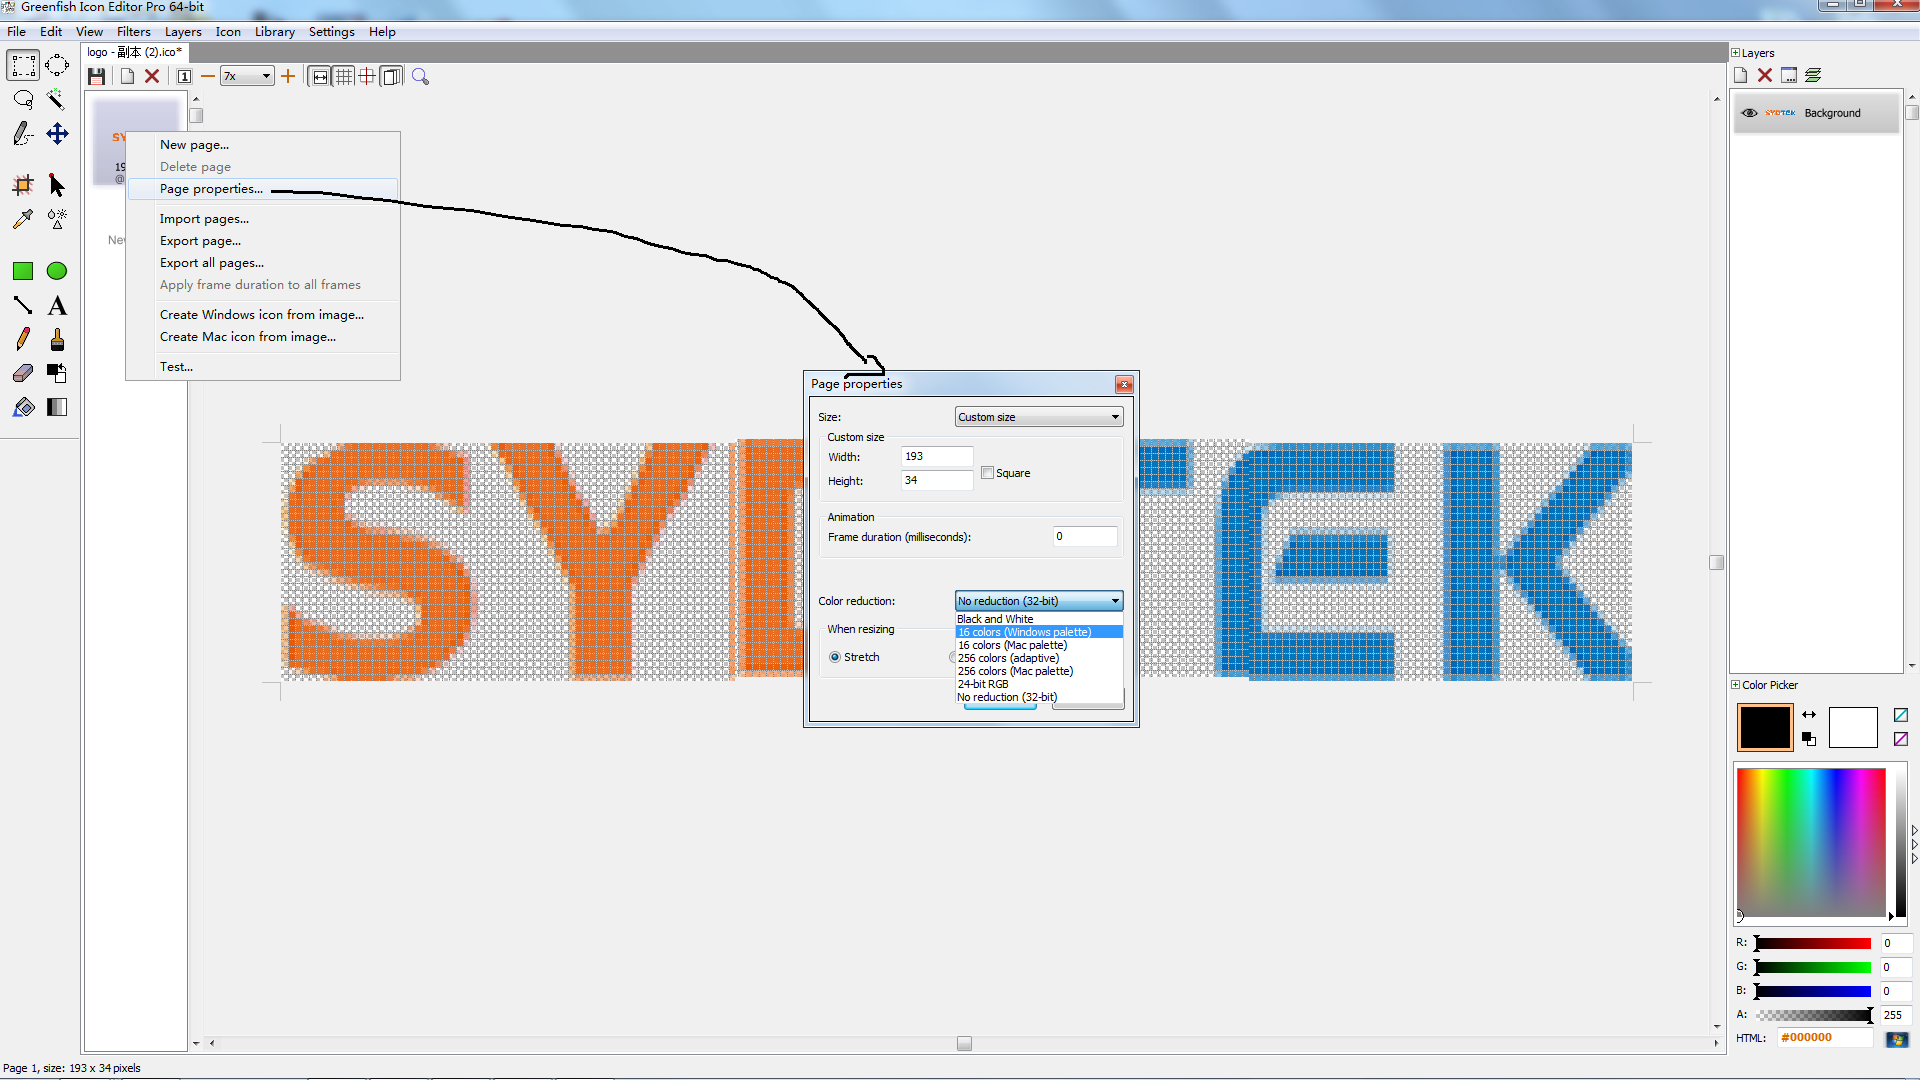The height and width of the screenshot is (1080, 1920).
Task: Toggle fit-to-window zoom button
Action: 320,76
